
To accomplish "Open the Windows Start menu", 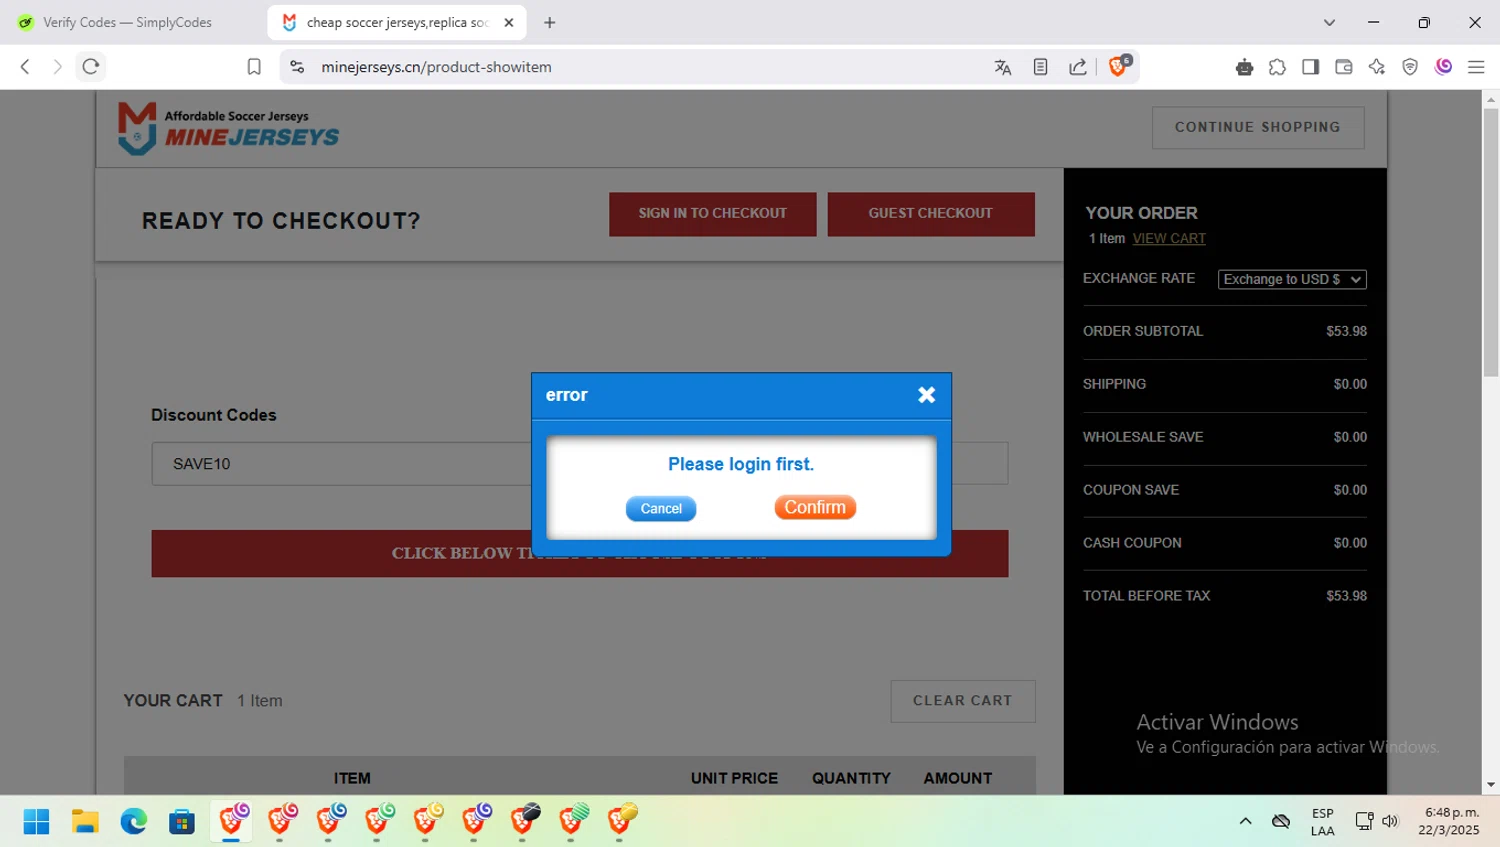I will [36, 821].
